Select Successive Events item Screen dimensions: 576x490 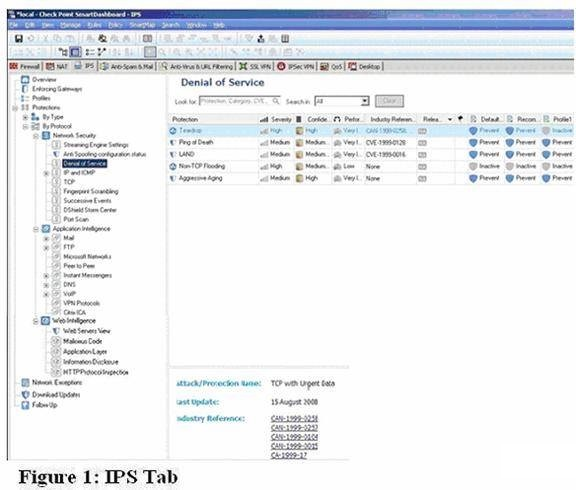(87, 201)
